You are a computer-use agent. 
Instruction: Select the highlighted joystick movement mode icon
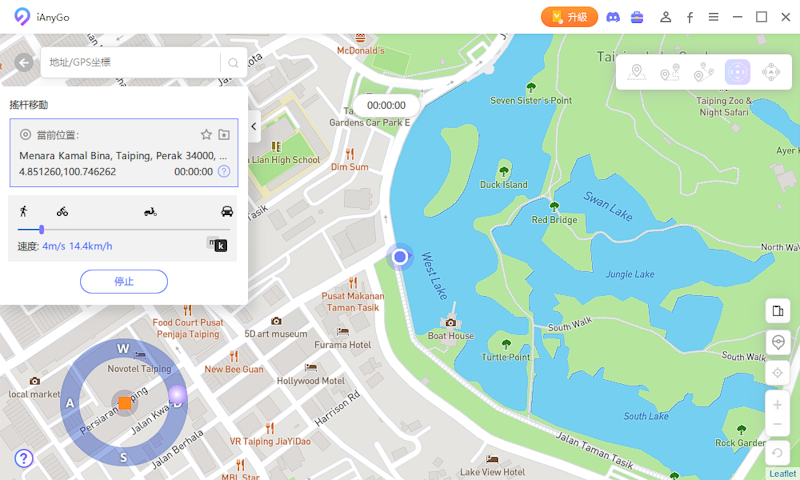tap(737, 72)
